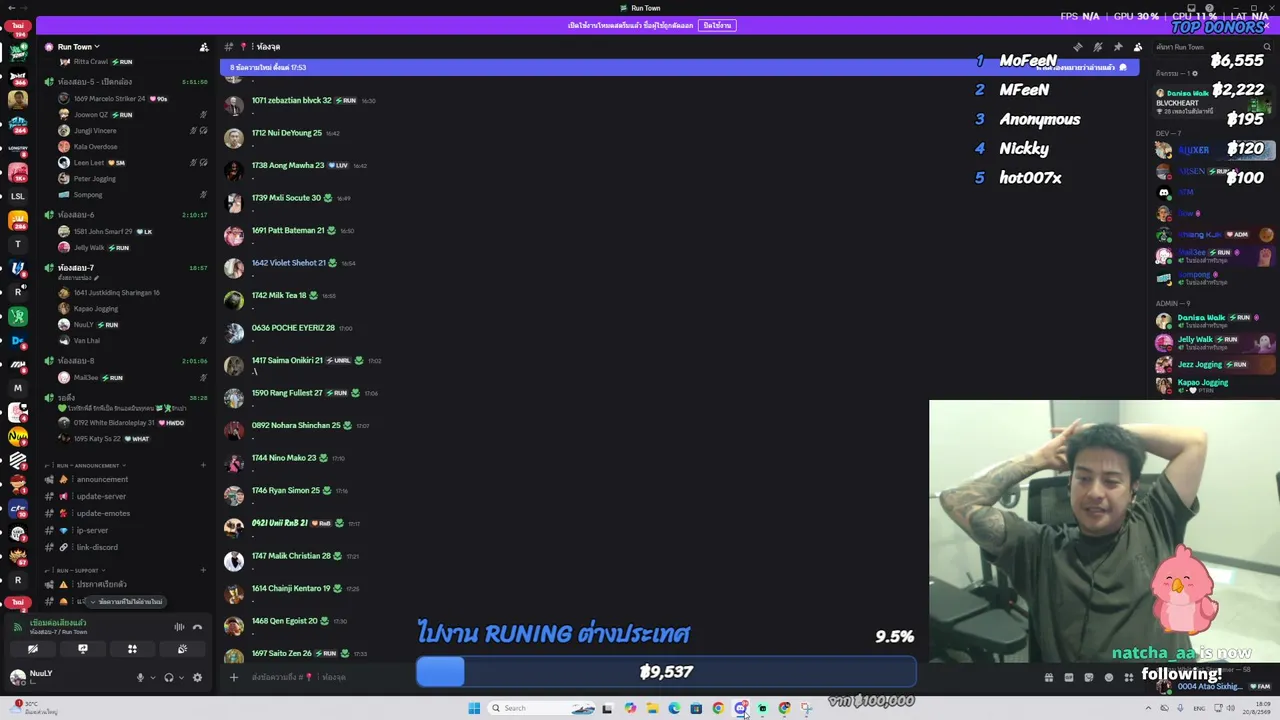The height and width of the screenshot is (720, 1280).
Task: Mute the microphone in user panel
Action: (140, 678)
